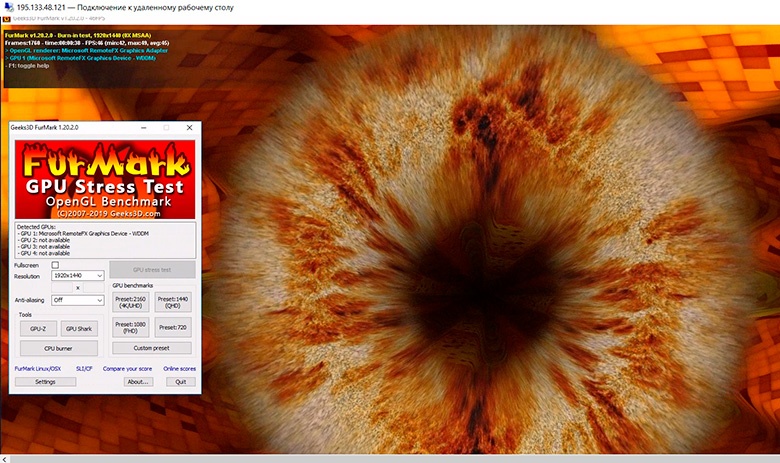Click the Remote Desktop connection icon in title bar

point(7,7)
